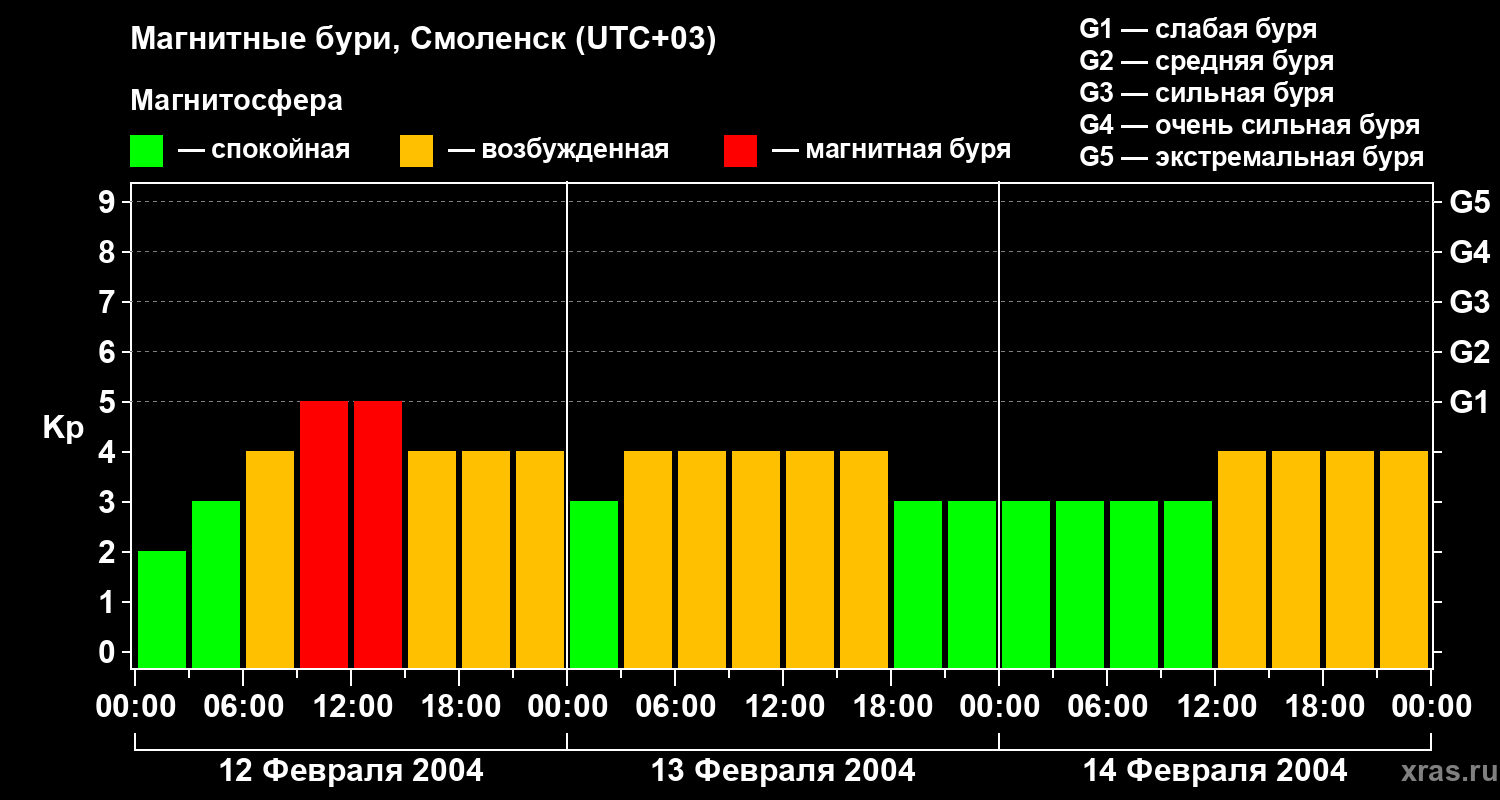Click the G1 storm level label on axis

tap(1469, 402)
